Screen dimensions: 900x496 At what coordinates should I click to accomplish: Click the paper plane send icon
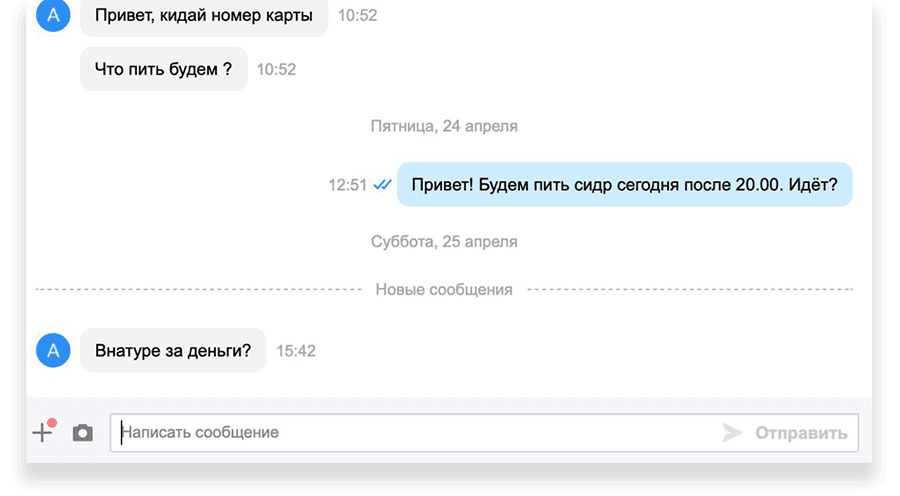pos(732,433)
